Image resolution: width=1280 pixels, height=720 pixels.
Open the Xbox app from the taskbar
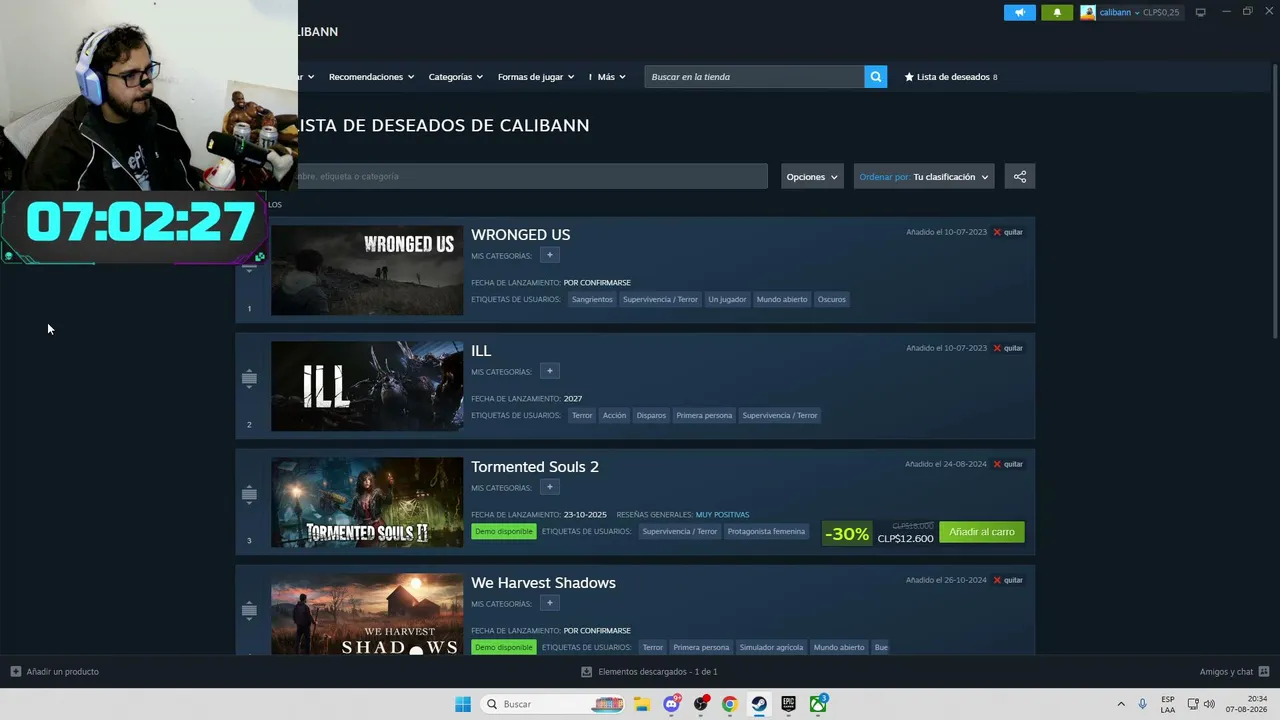click(818, 704)
